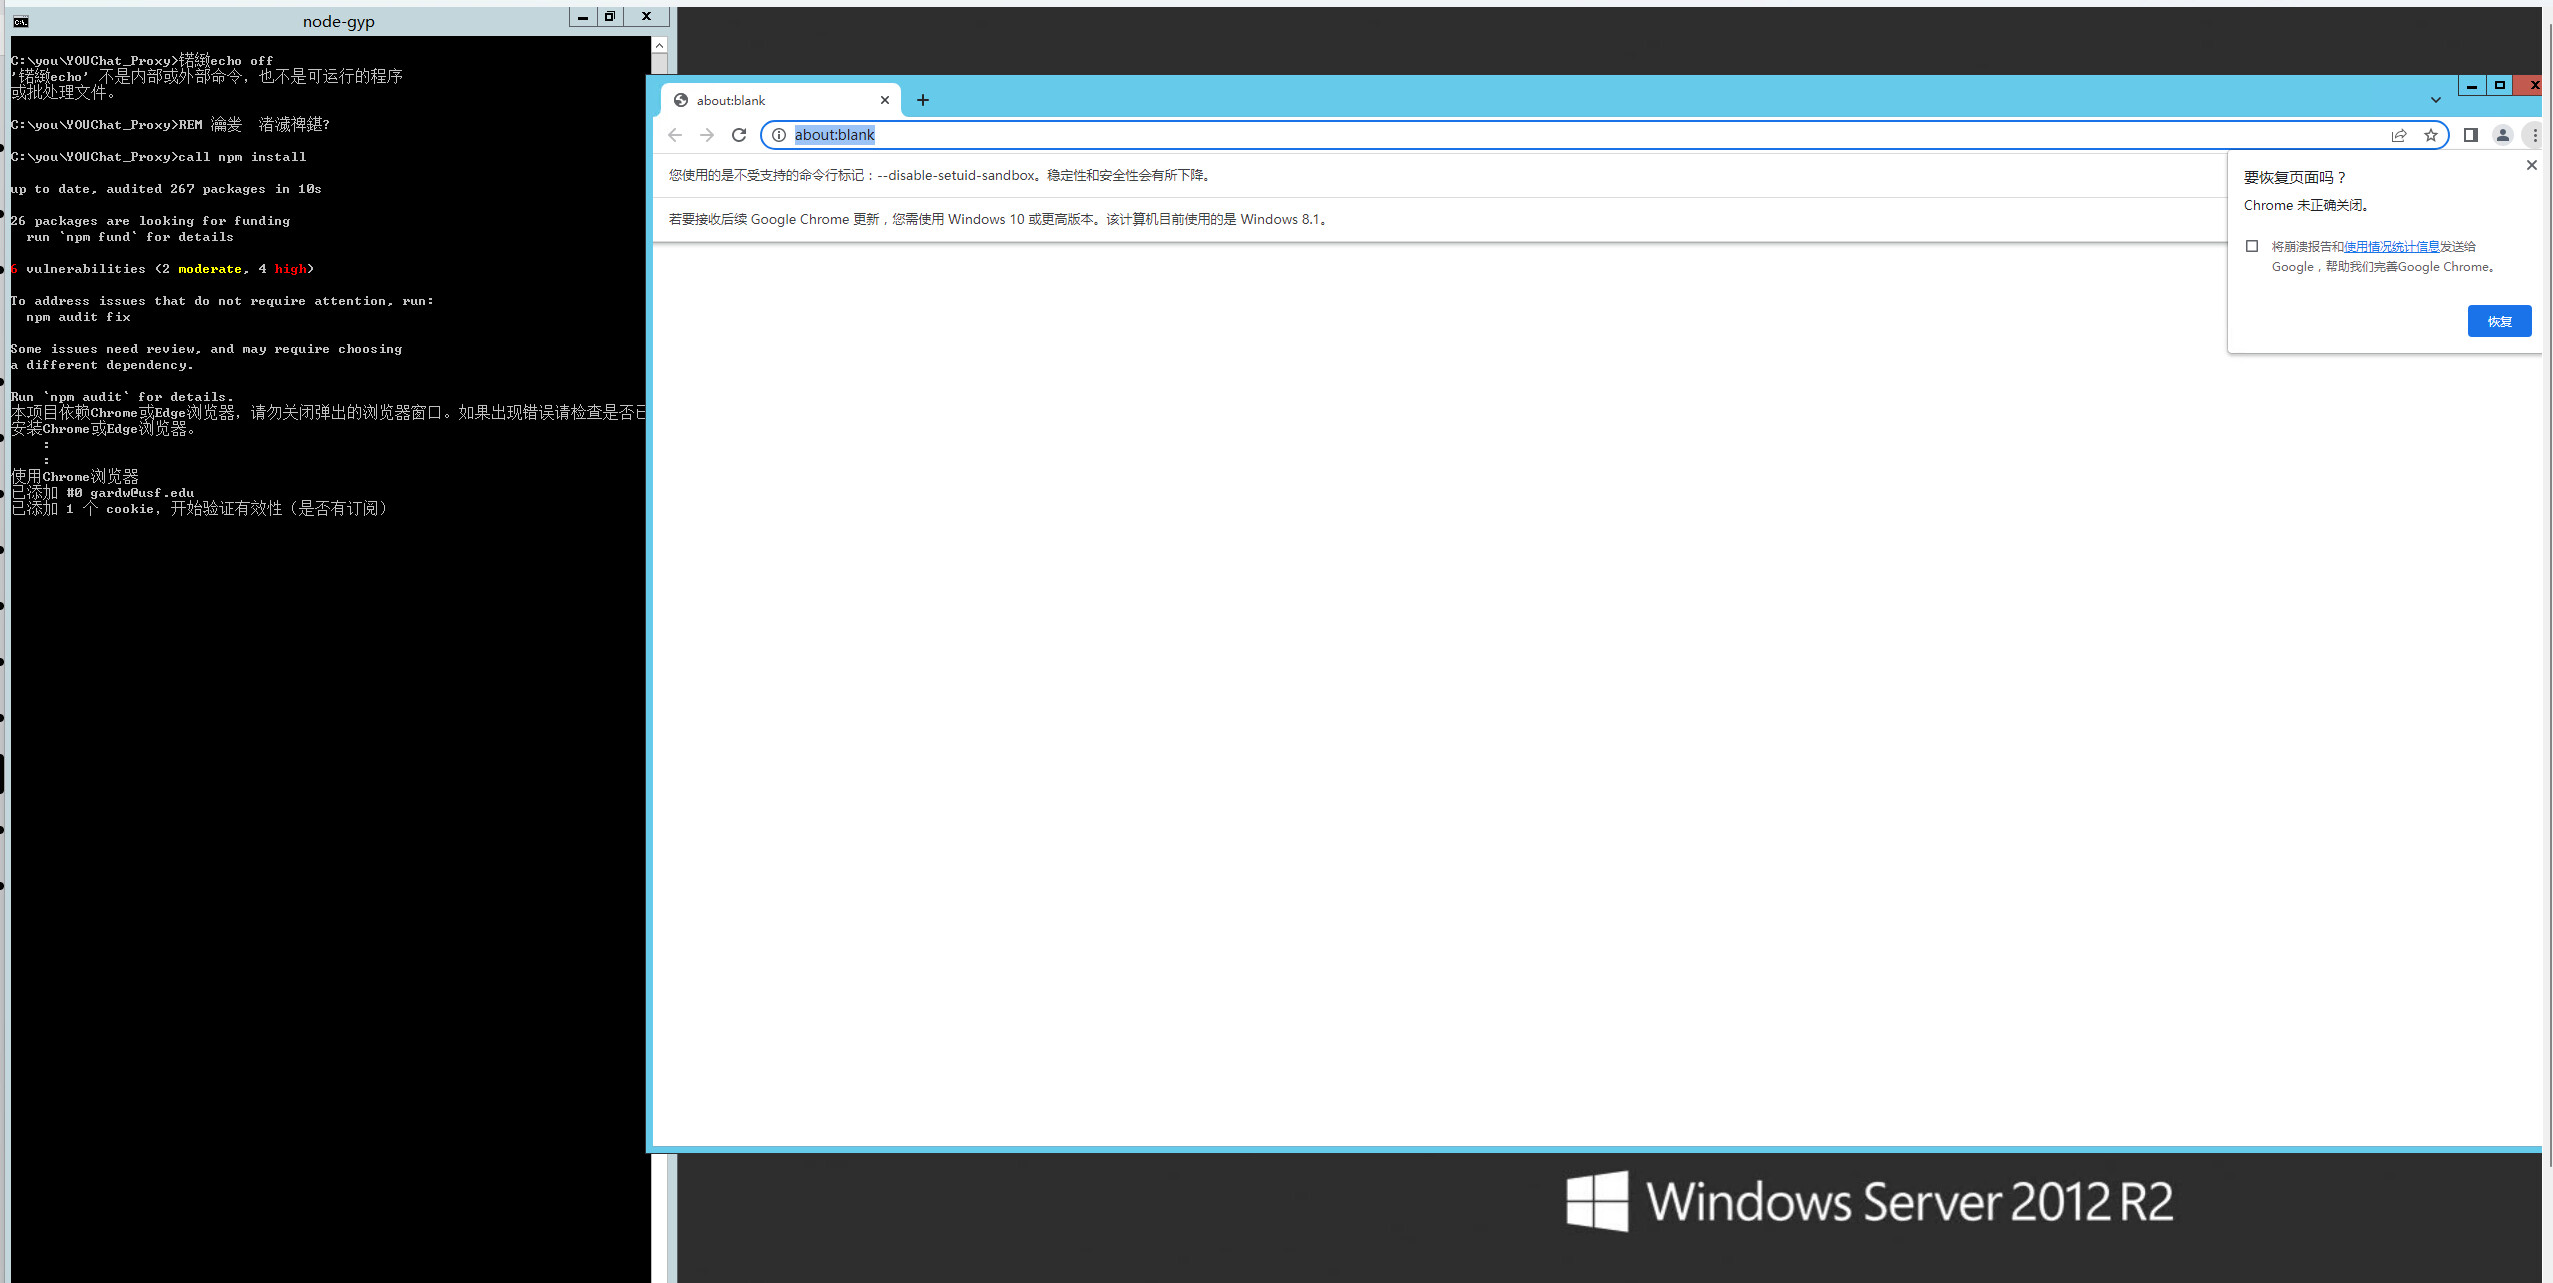Screen dimensions: 2553x1283
Task: Close the about:blank tab
Action: 885,100
